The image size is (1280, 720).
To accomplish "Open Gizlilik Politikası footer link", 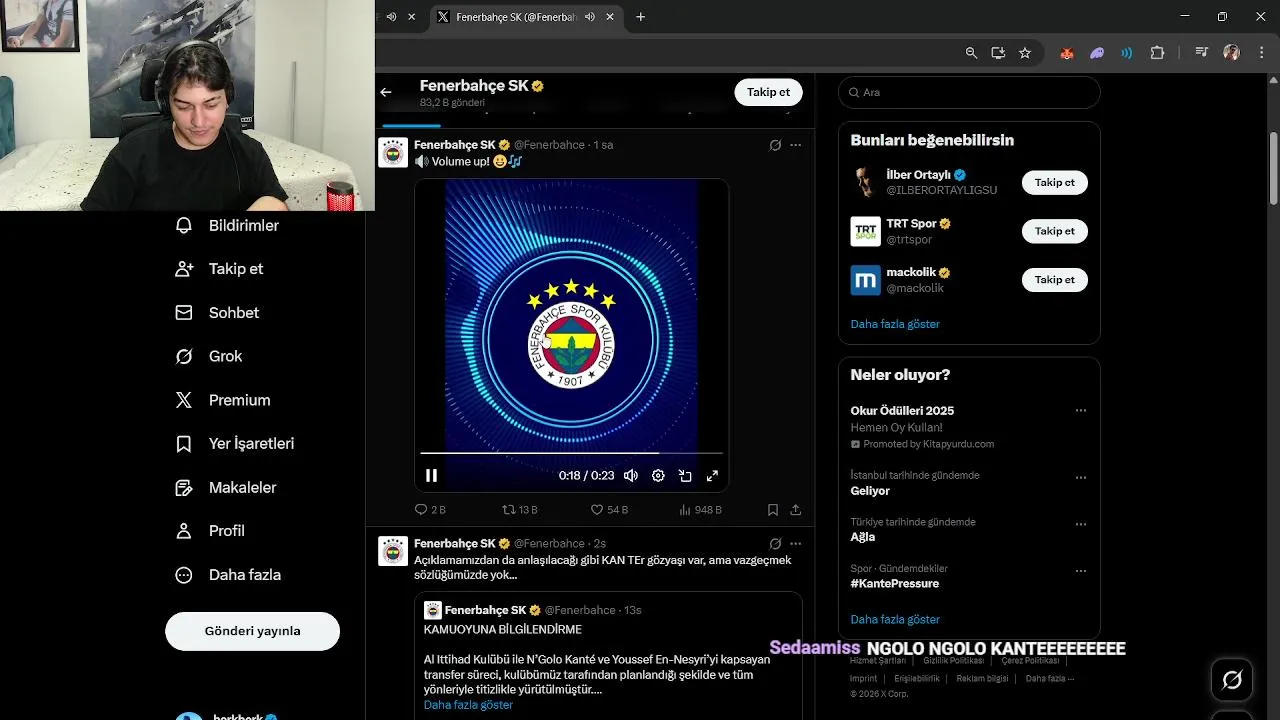I will [x=954, y=661].
